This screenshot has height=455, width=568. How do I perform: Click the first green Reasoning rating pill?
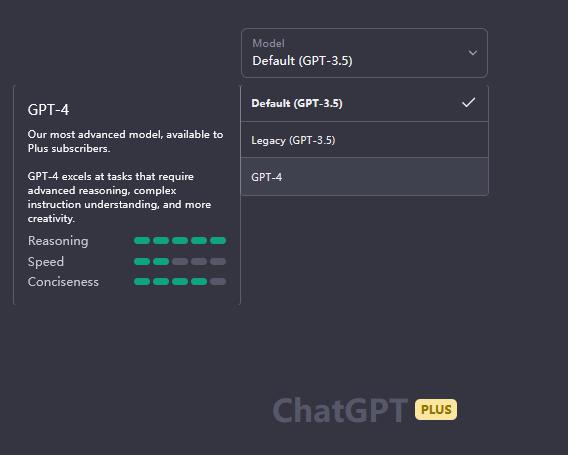142,241
